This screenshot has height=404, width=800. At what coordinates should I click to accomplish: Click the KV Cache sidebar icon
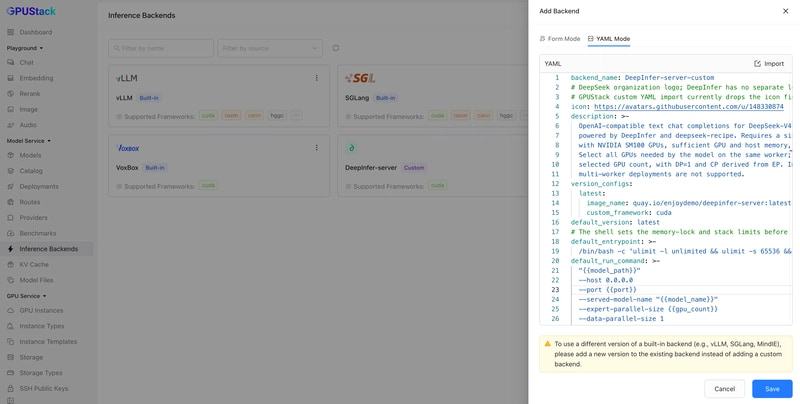(11, 264)
